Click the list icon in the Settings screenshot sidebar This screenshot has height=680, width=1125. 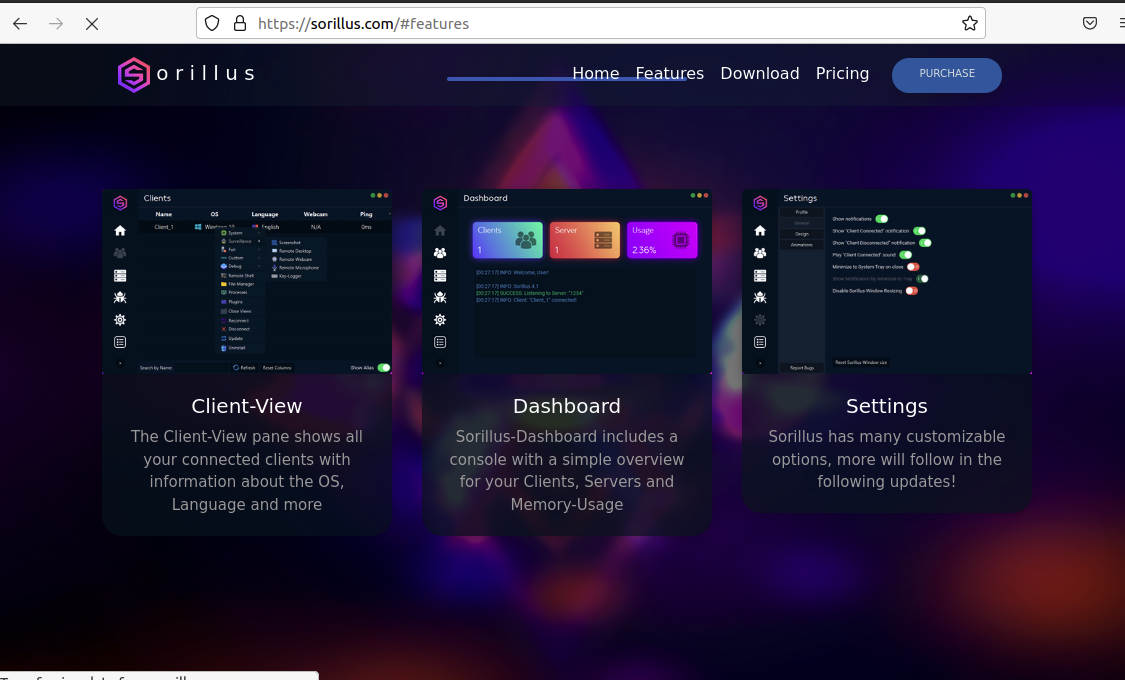pyautogui.click(x=760, y=342)
